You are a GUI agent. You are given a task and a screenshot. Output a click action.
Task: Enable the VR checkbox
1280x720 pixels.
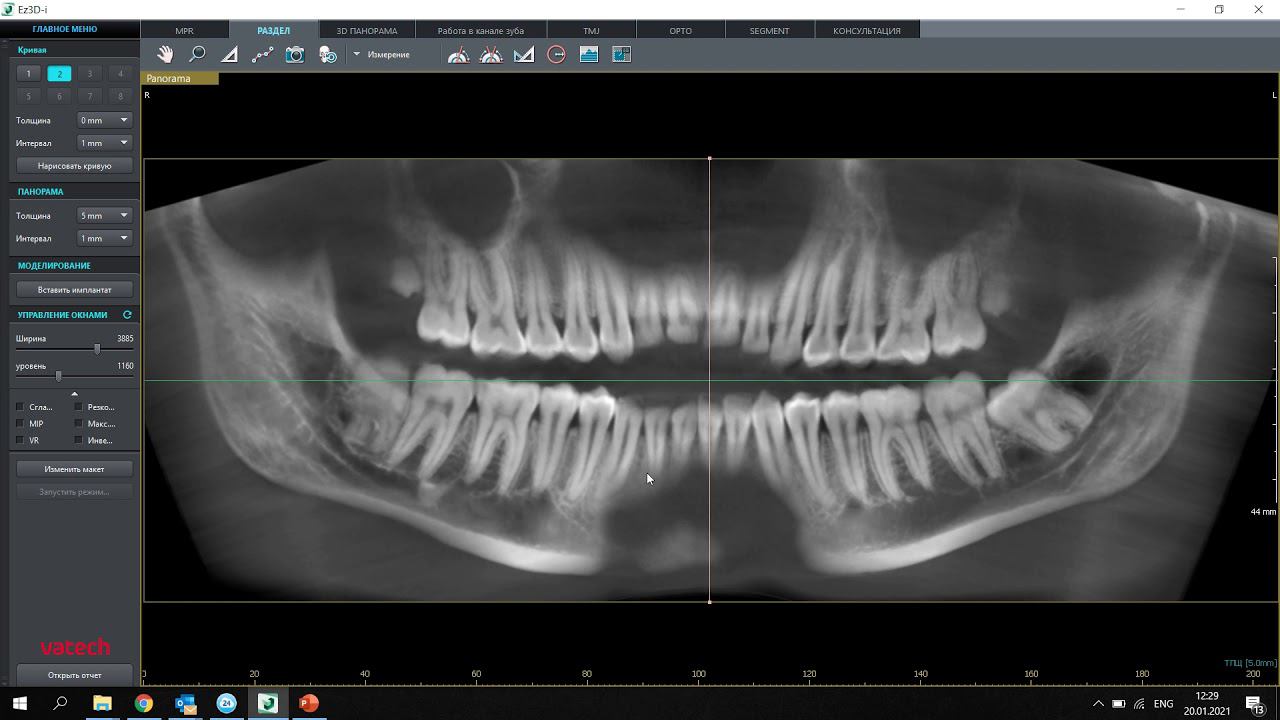point(20,440)
